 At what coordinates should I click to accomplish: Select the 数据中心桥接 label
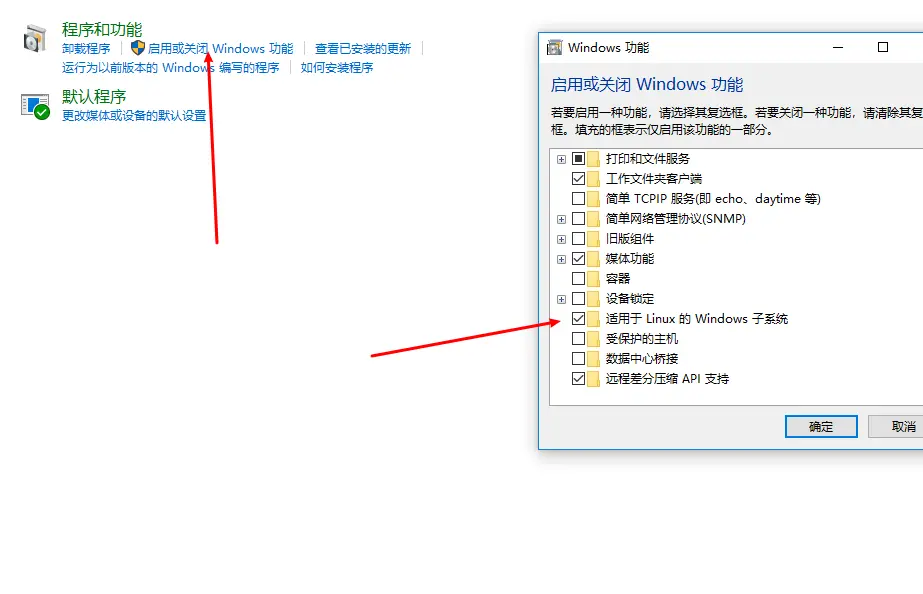point(642,359)
